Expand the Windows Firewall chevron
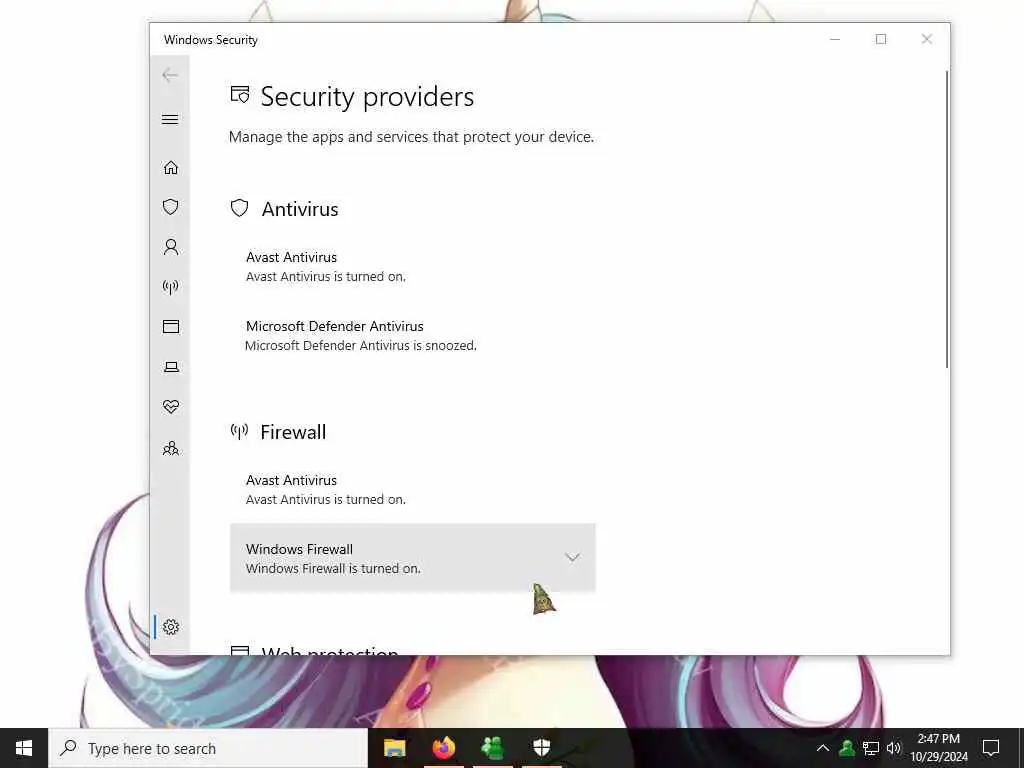This screenshot has height=768, width=1024. 572,558
